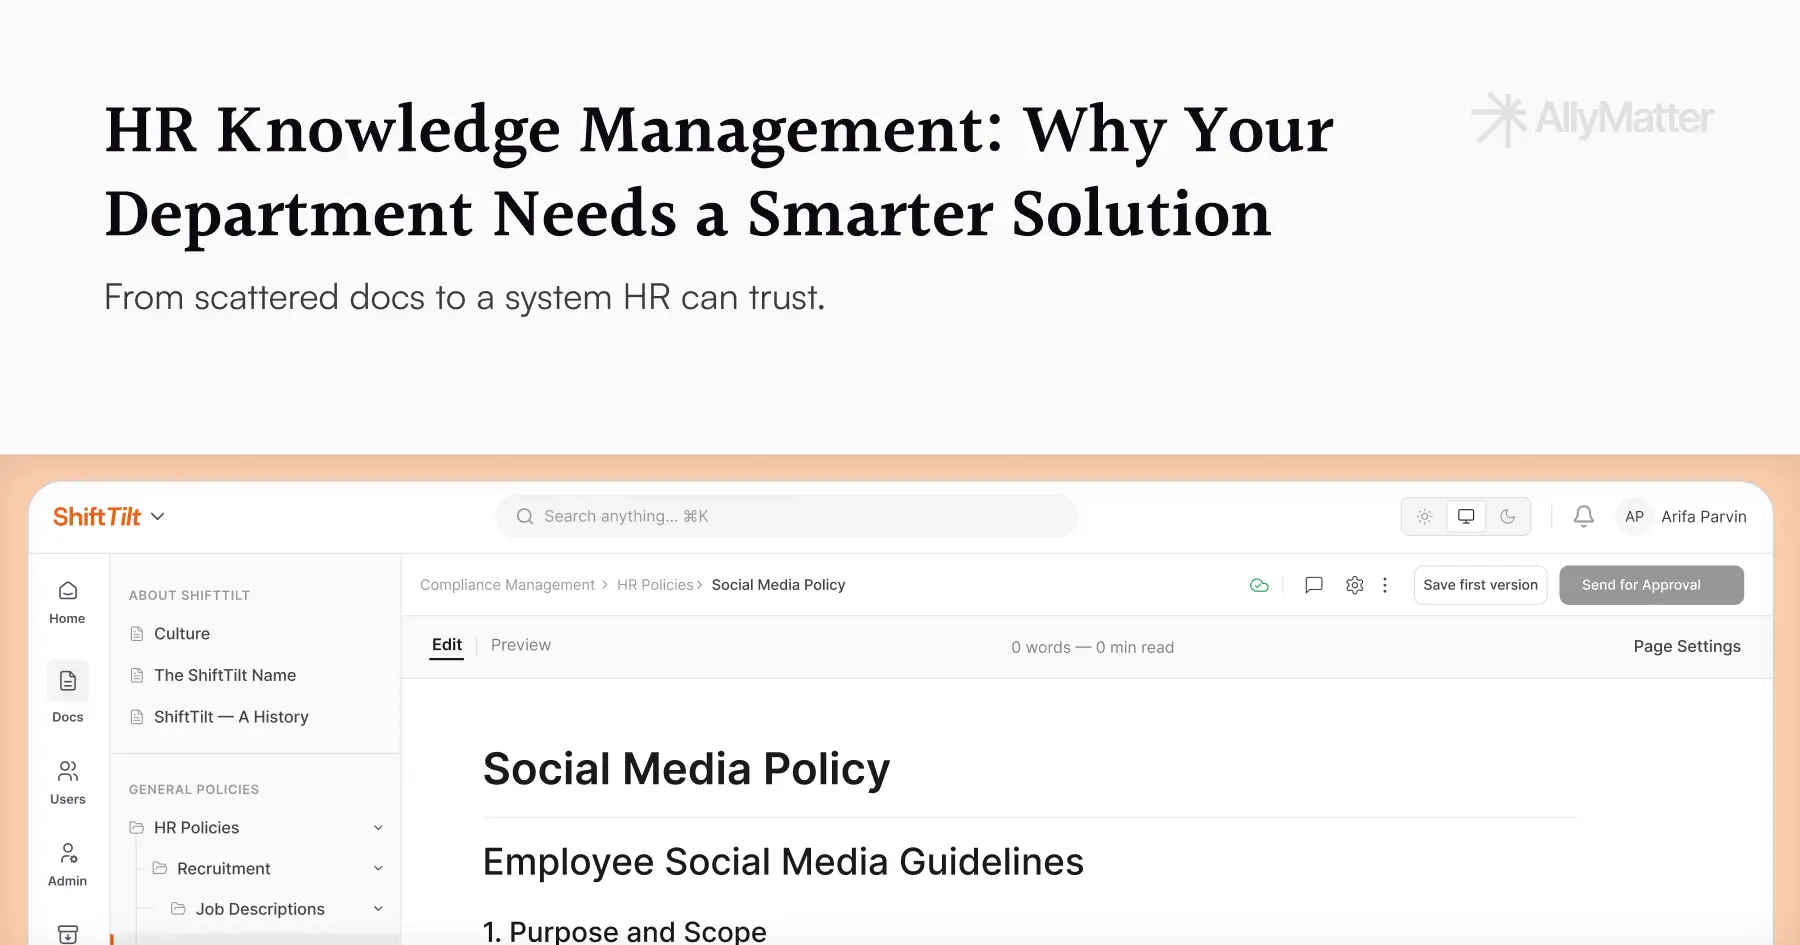Viewport: 1800px width, 945px height.
Task: Switch to the Preview tab
Action: [x=520, y=645]
